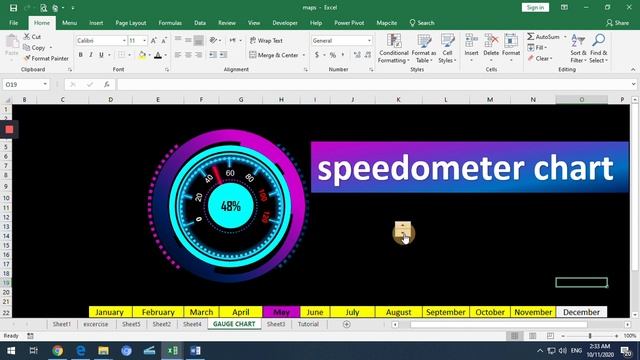640x360 pixels.
Task: Click the Save icon in quick access toolbar
Action: tap(13, 8)
